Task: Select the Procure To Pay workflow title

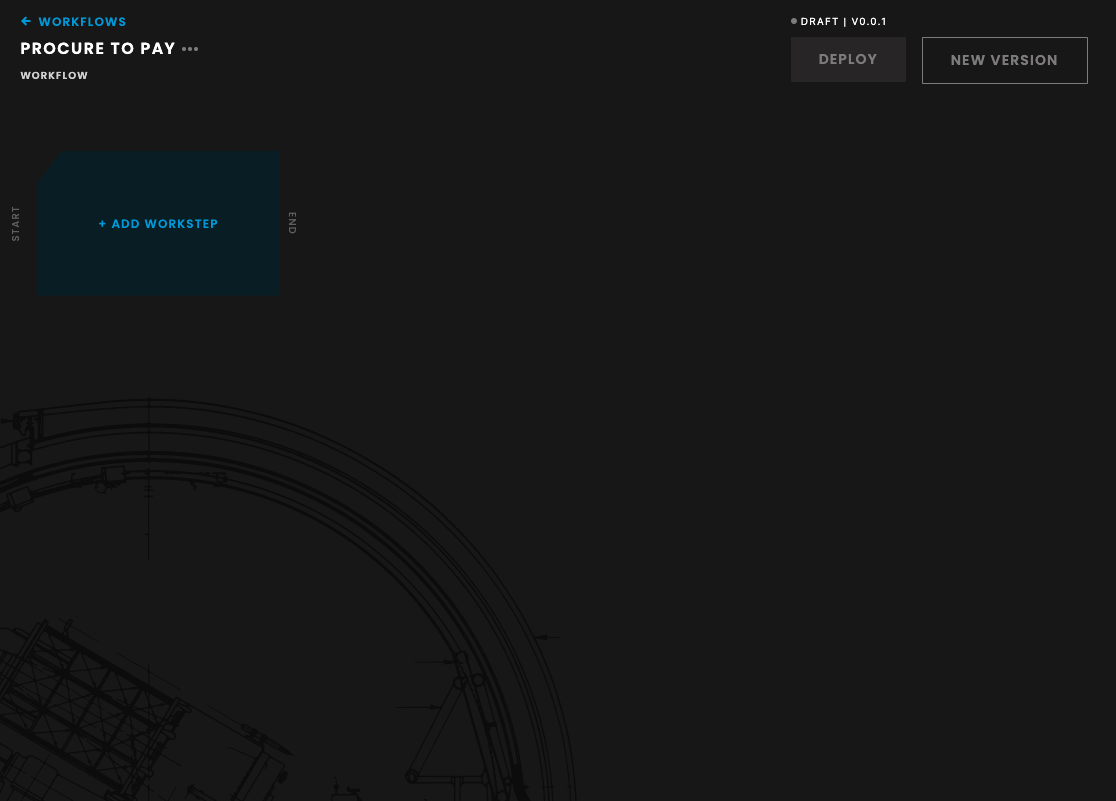Action: (98, 49)
